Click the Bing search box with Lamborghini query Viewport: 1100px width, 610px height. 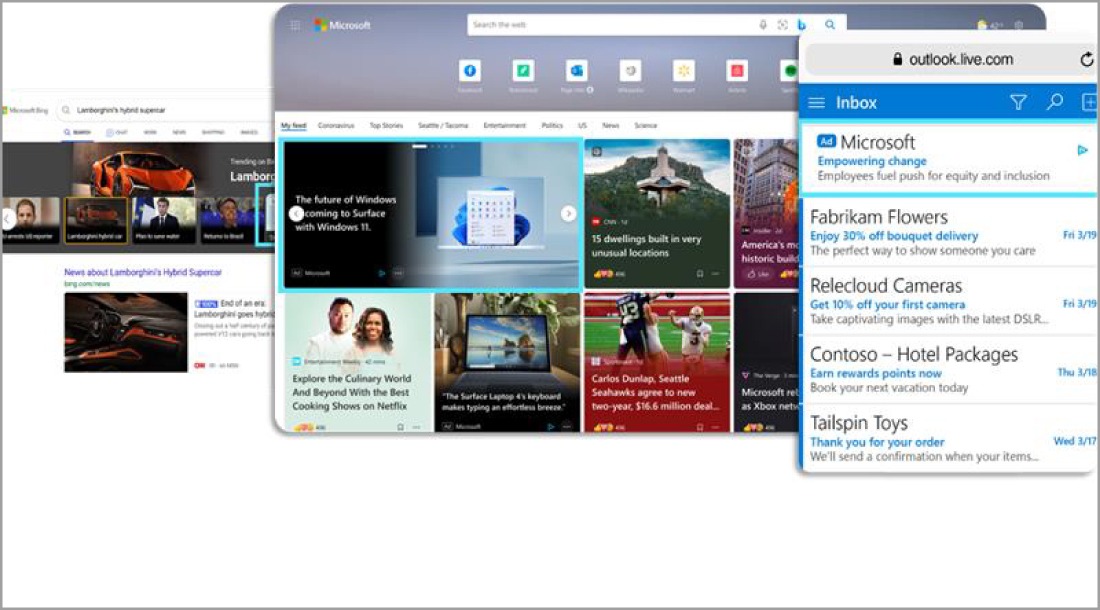[168, 110]
